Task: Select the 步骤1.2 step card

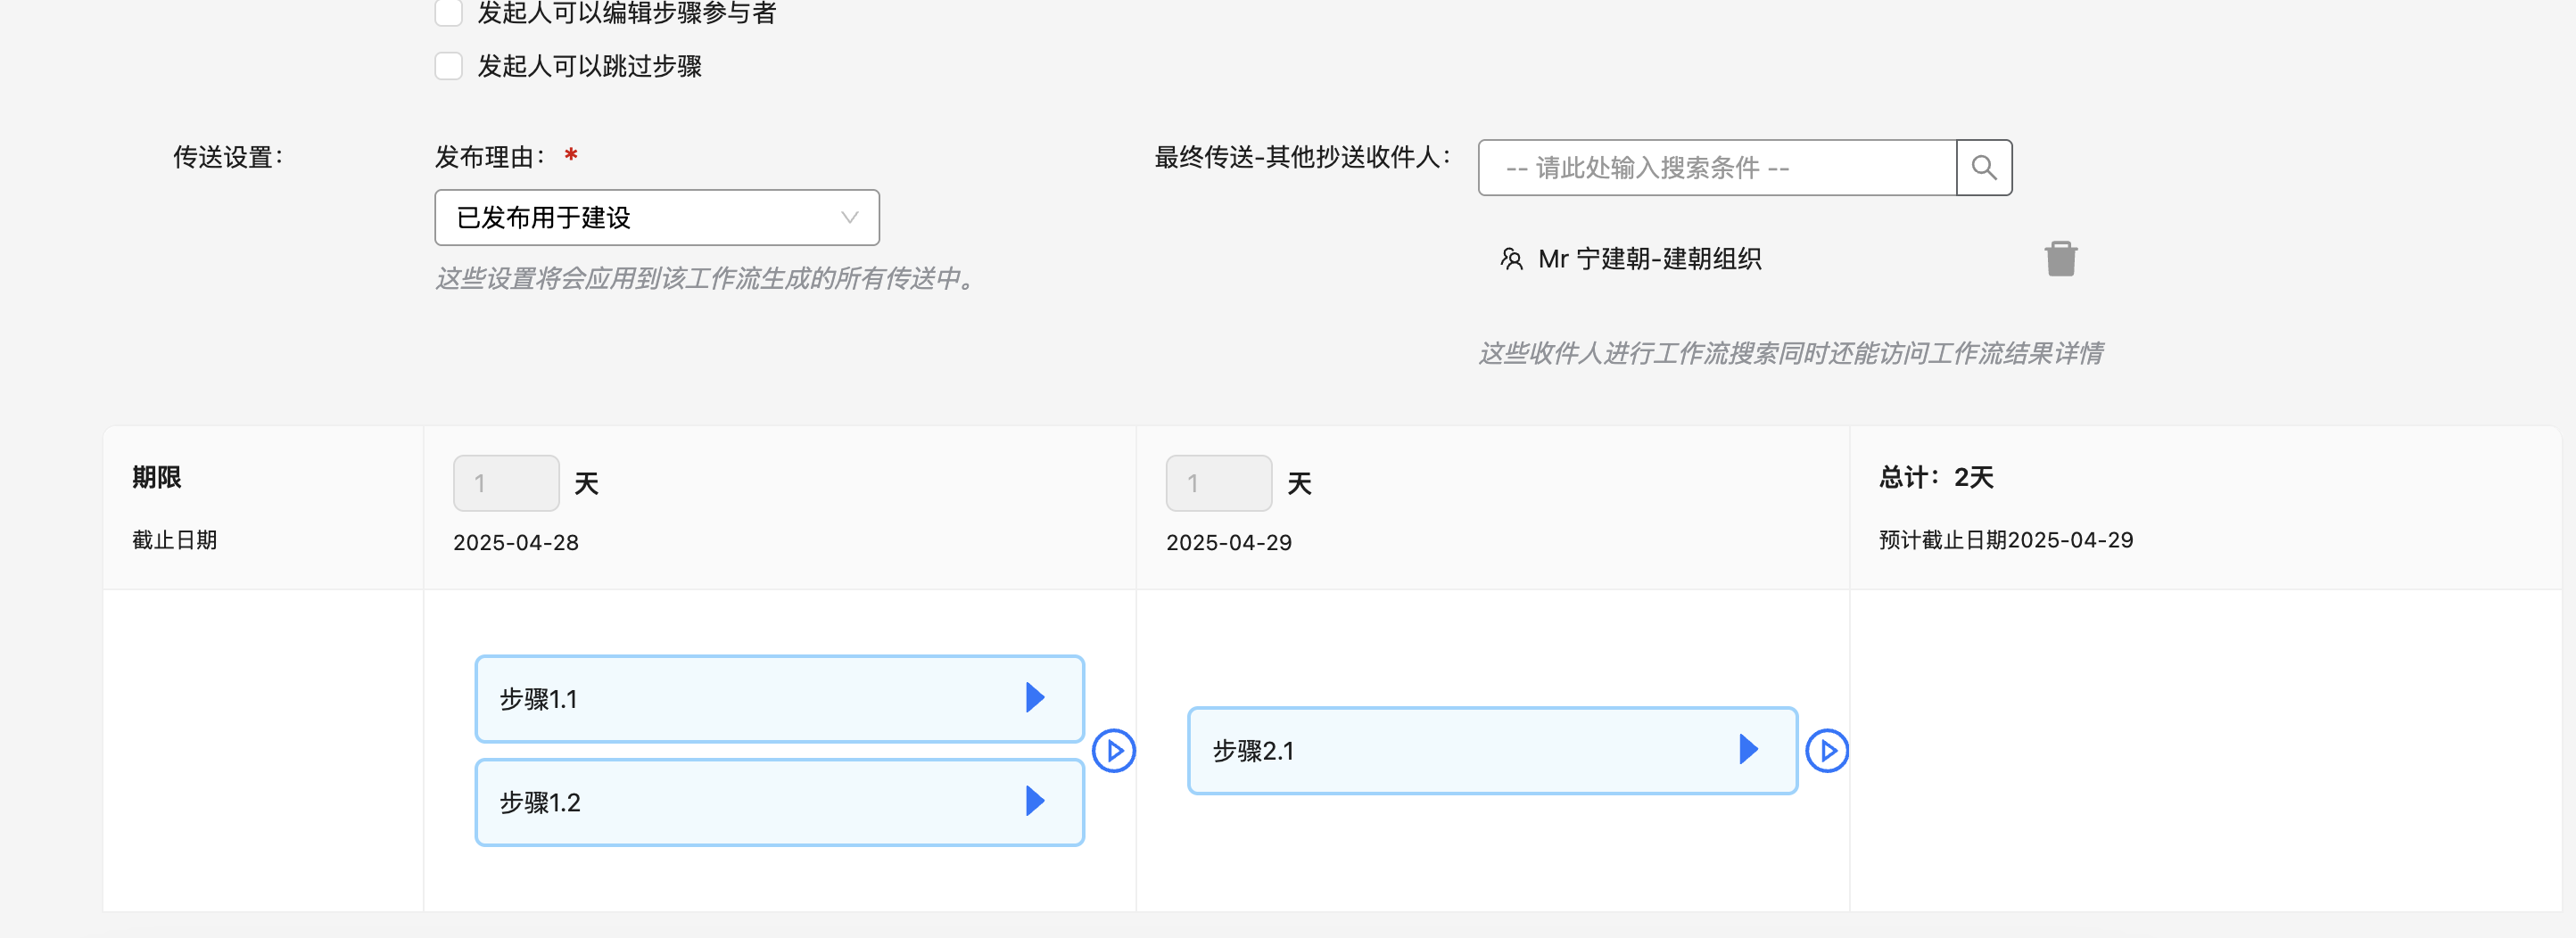Action: click(x=740, y=802)
